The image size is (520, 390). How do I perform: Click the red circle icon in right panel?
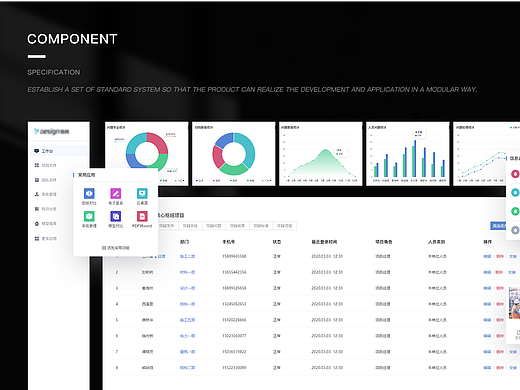[x=515, y=174]
